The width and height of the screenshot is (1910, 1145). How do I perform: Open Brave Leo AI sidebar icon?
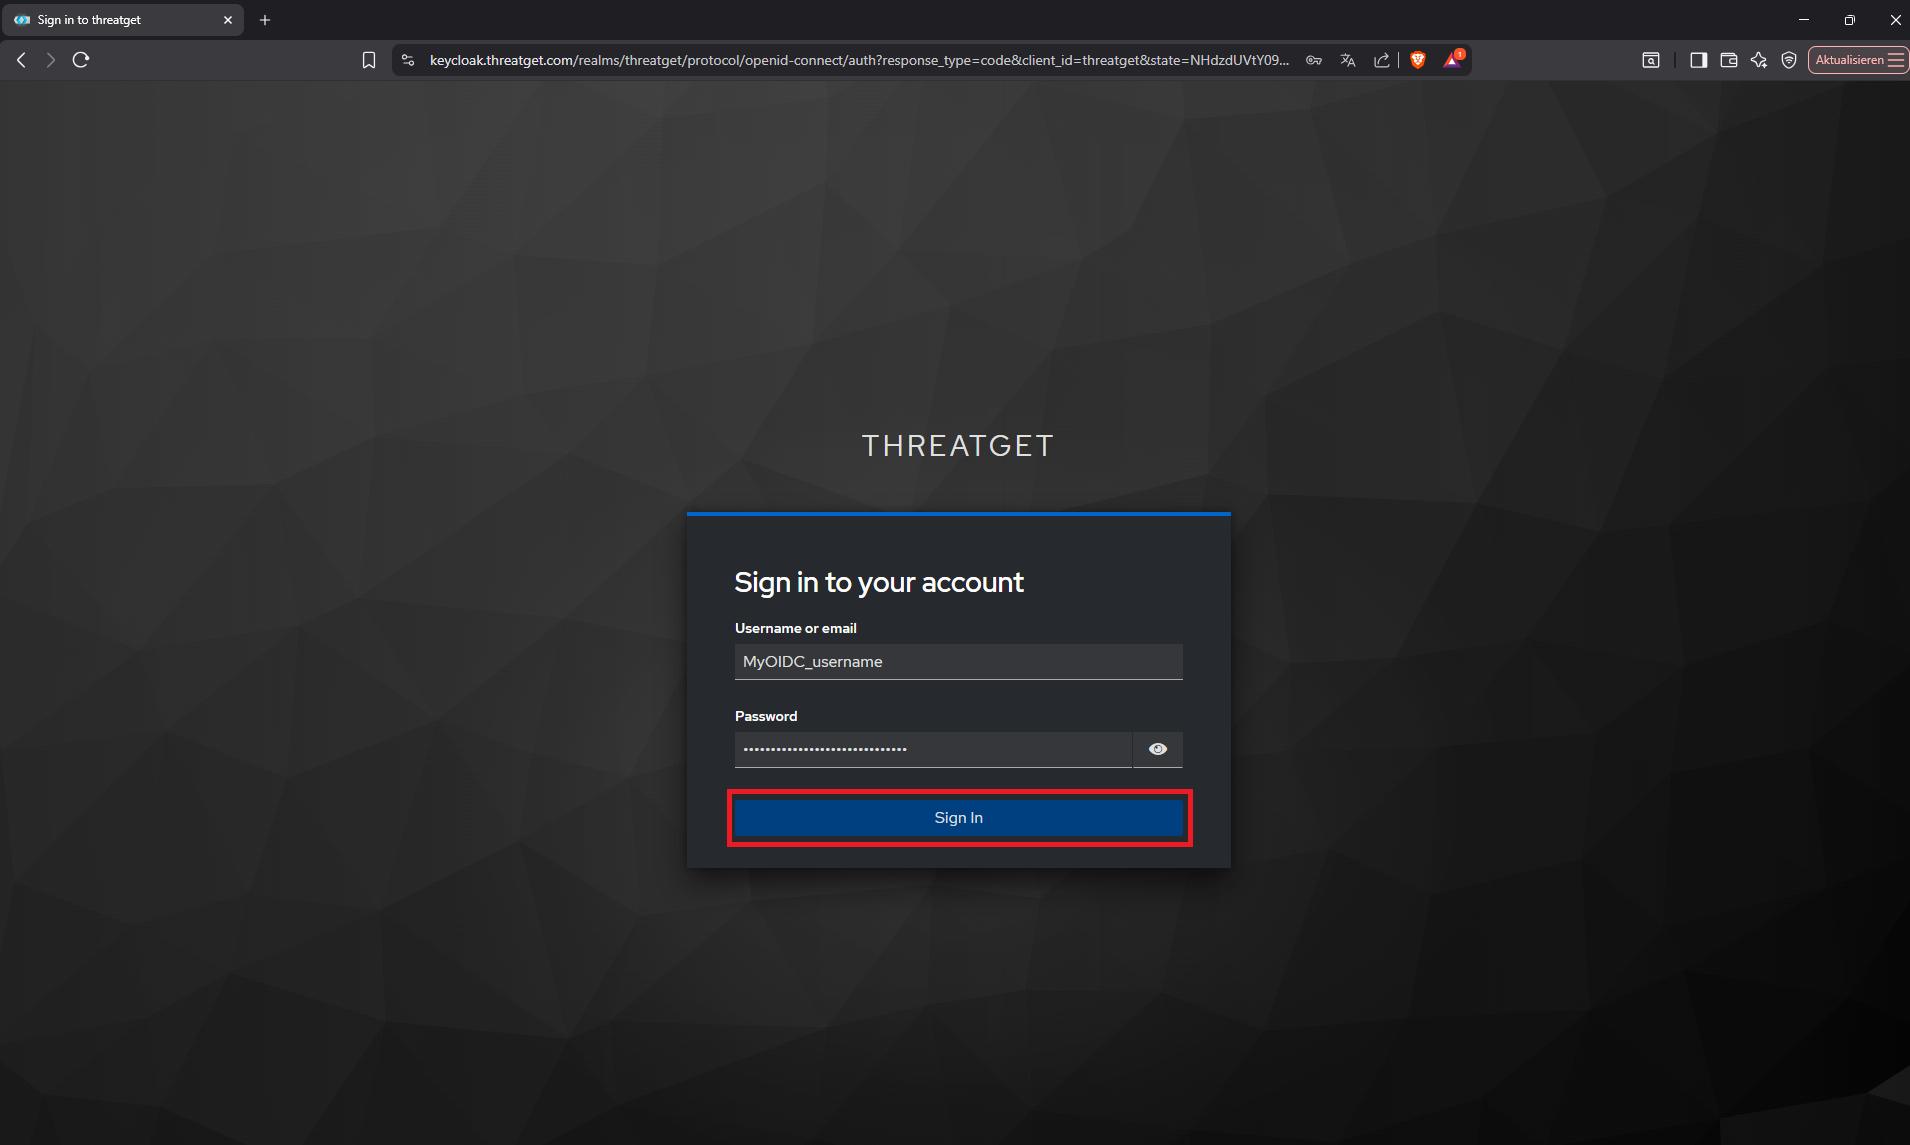click(x=1758, y=60)
